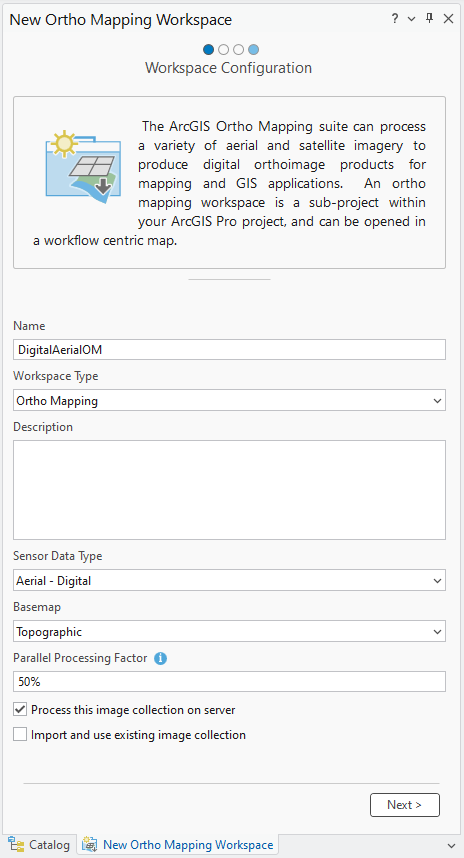Enable Import and use existing image collection

pyautogui.click(x=20, y=735)
